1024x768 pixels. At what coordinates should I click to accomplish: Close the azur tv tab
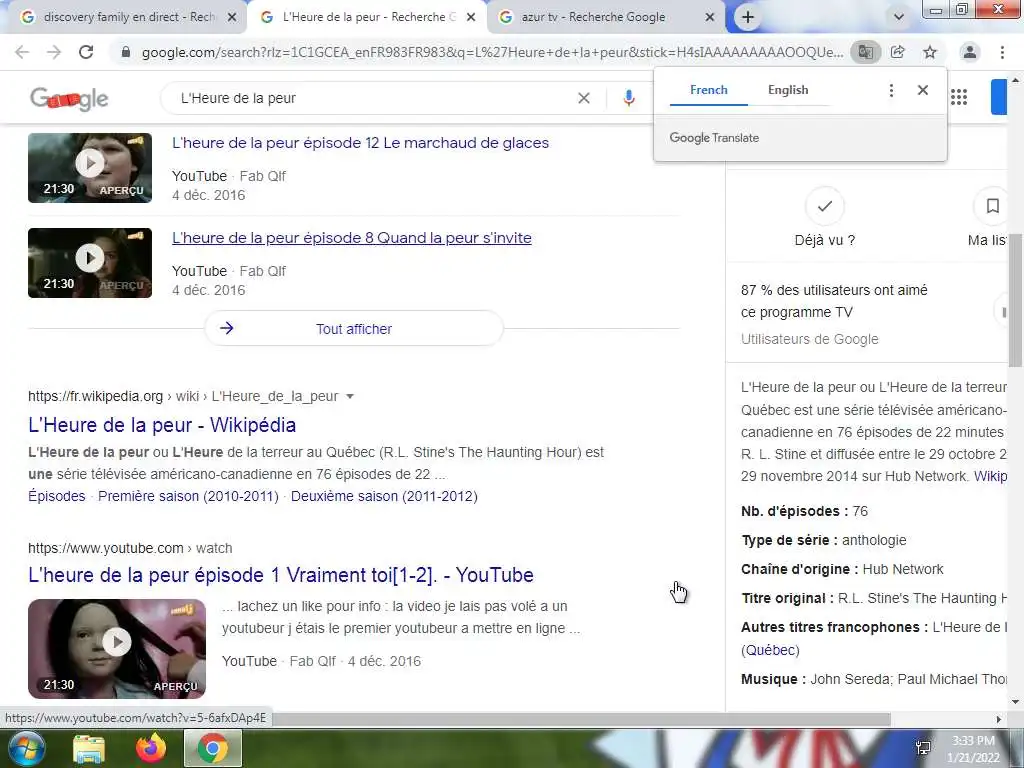coord(710,18)
